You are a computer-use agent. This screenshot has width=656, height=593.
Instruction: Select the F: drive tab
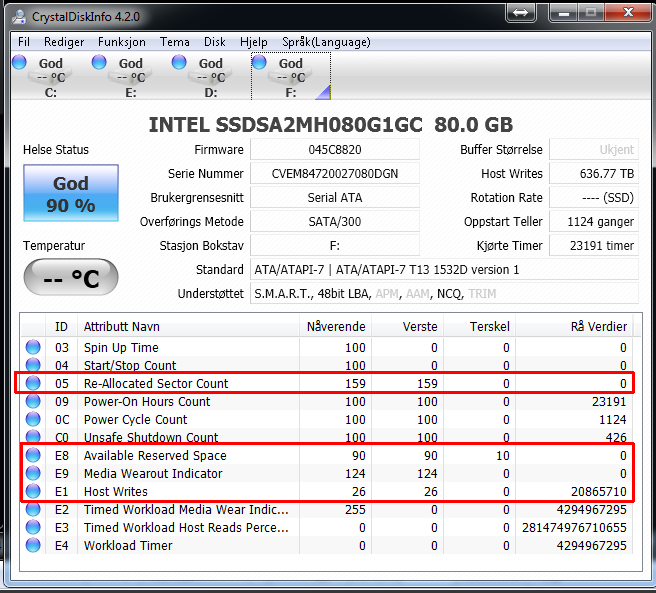[x=291, y=77]
